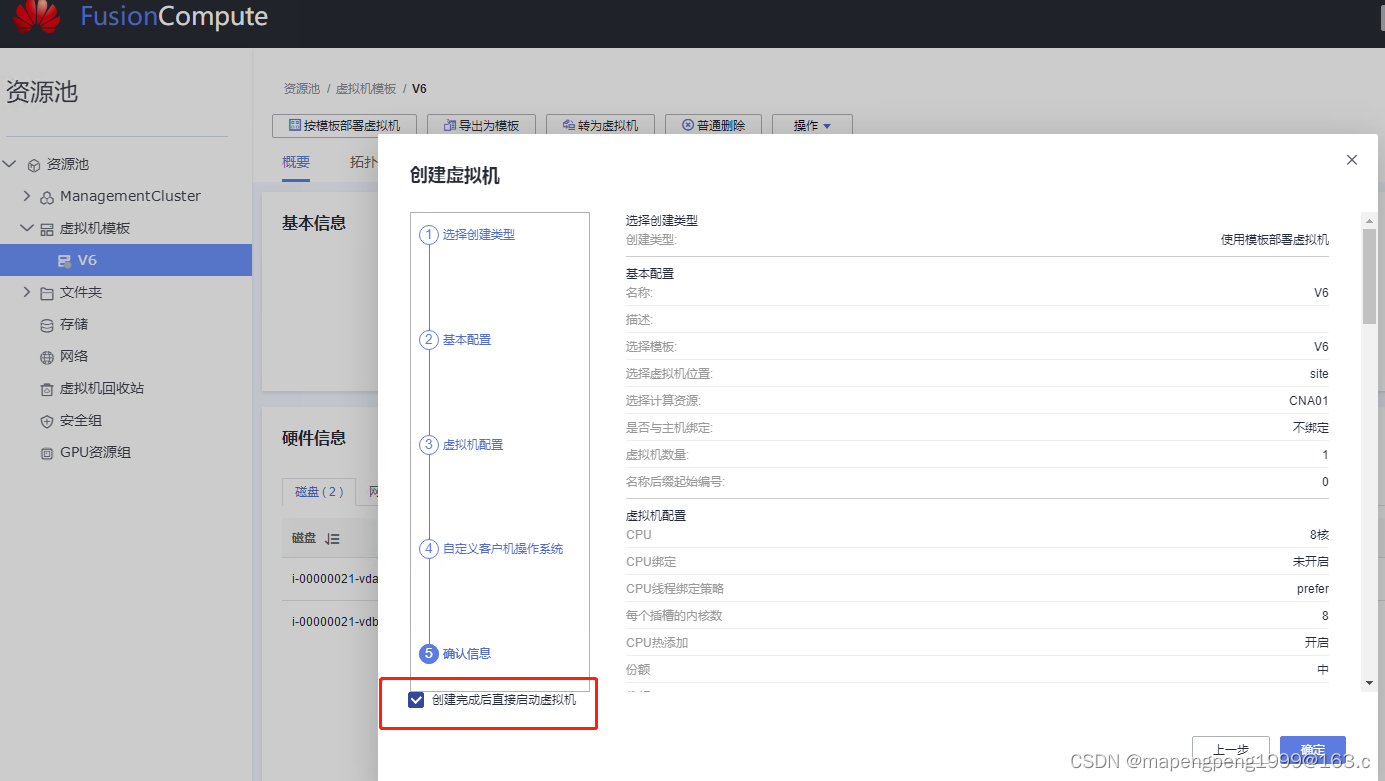Click the sort icon next to 磁盘 column

[333, 539]
